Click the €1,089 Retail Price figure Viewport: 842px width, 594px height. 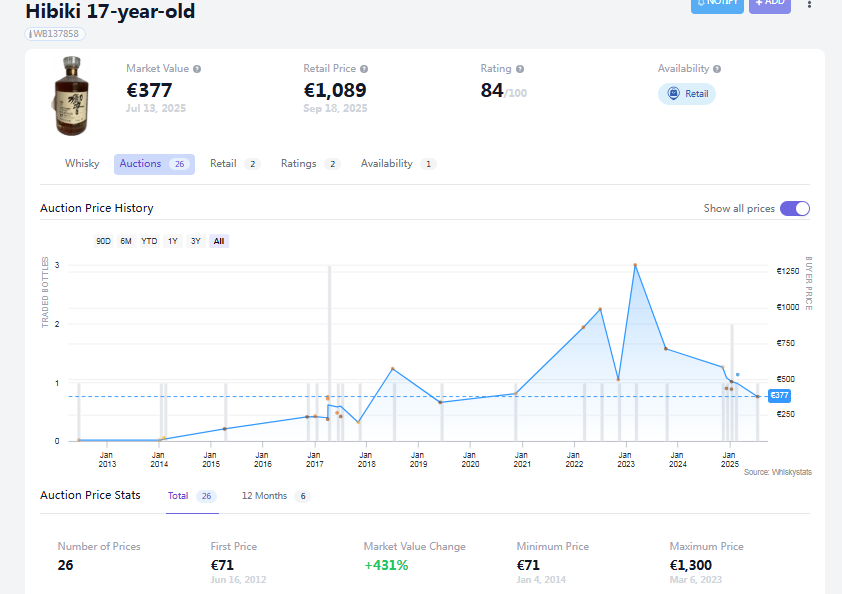[335, 90]
